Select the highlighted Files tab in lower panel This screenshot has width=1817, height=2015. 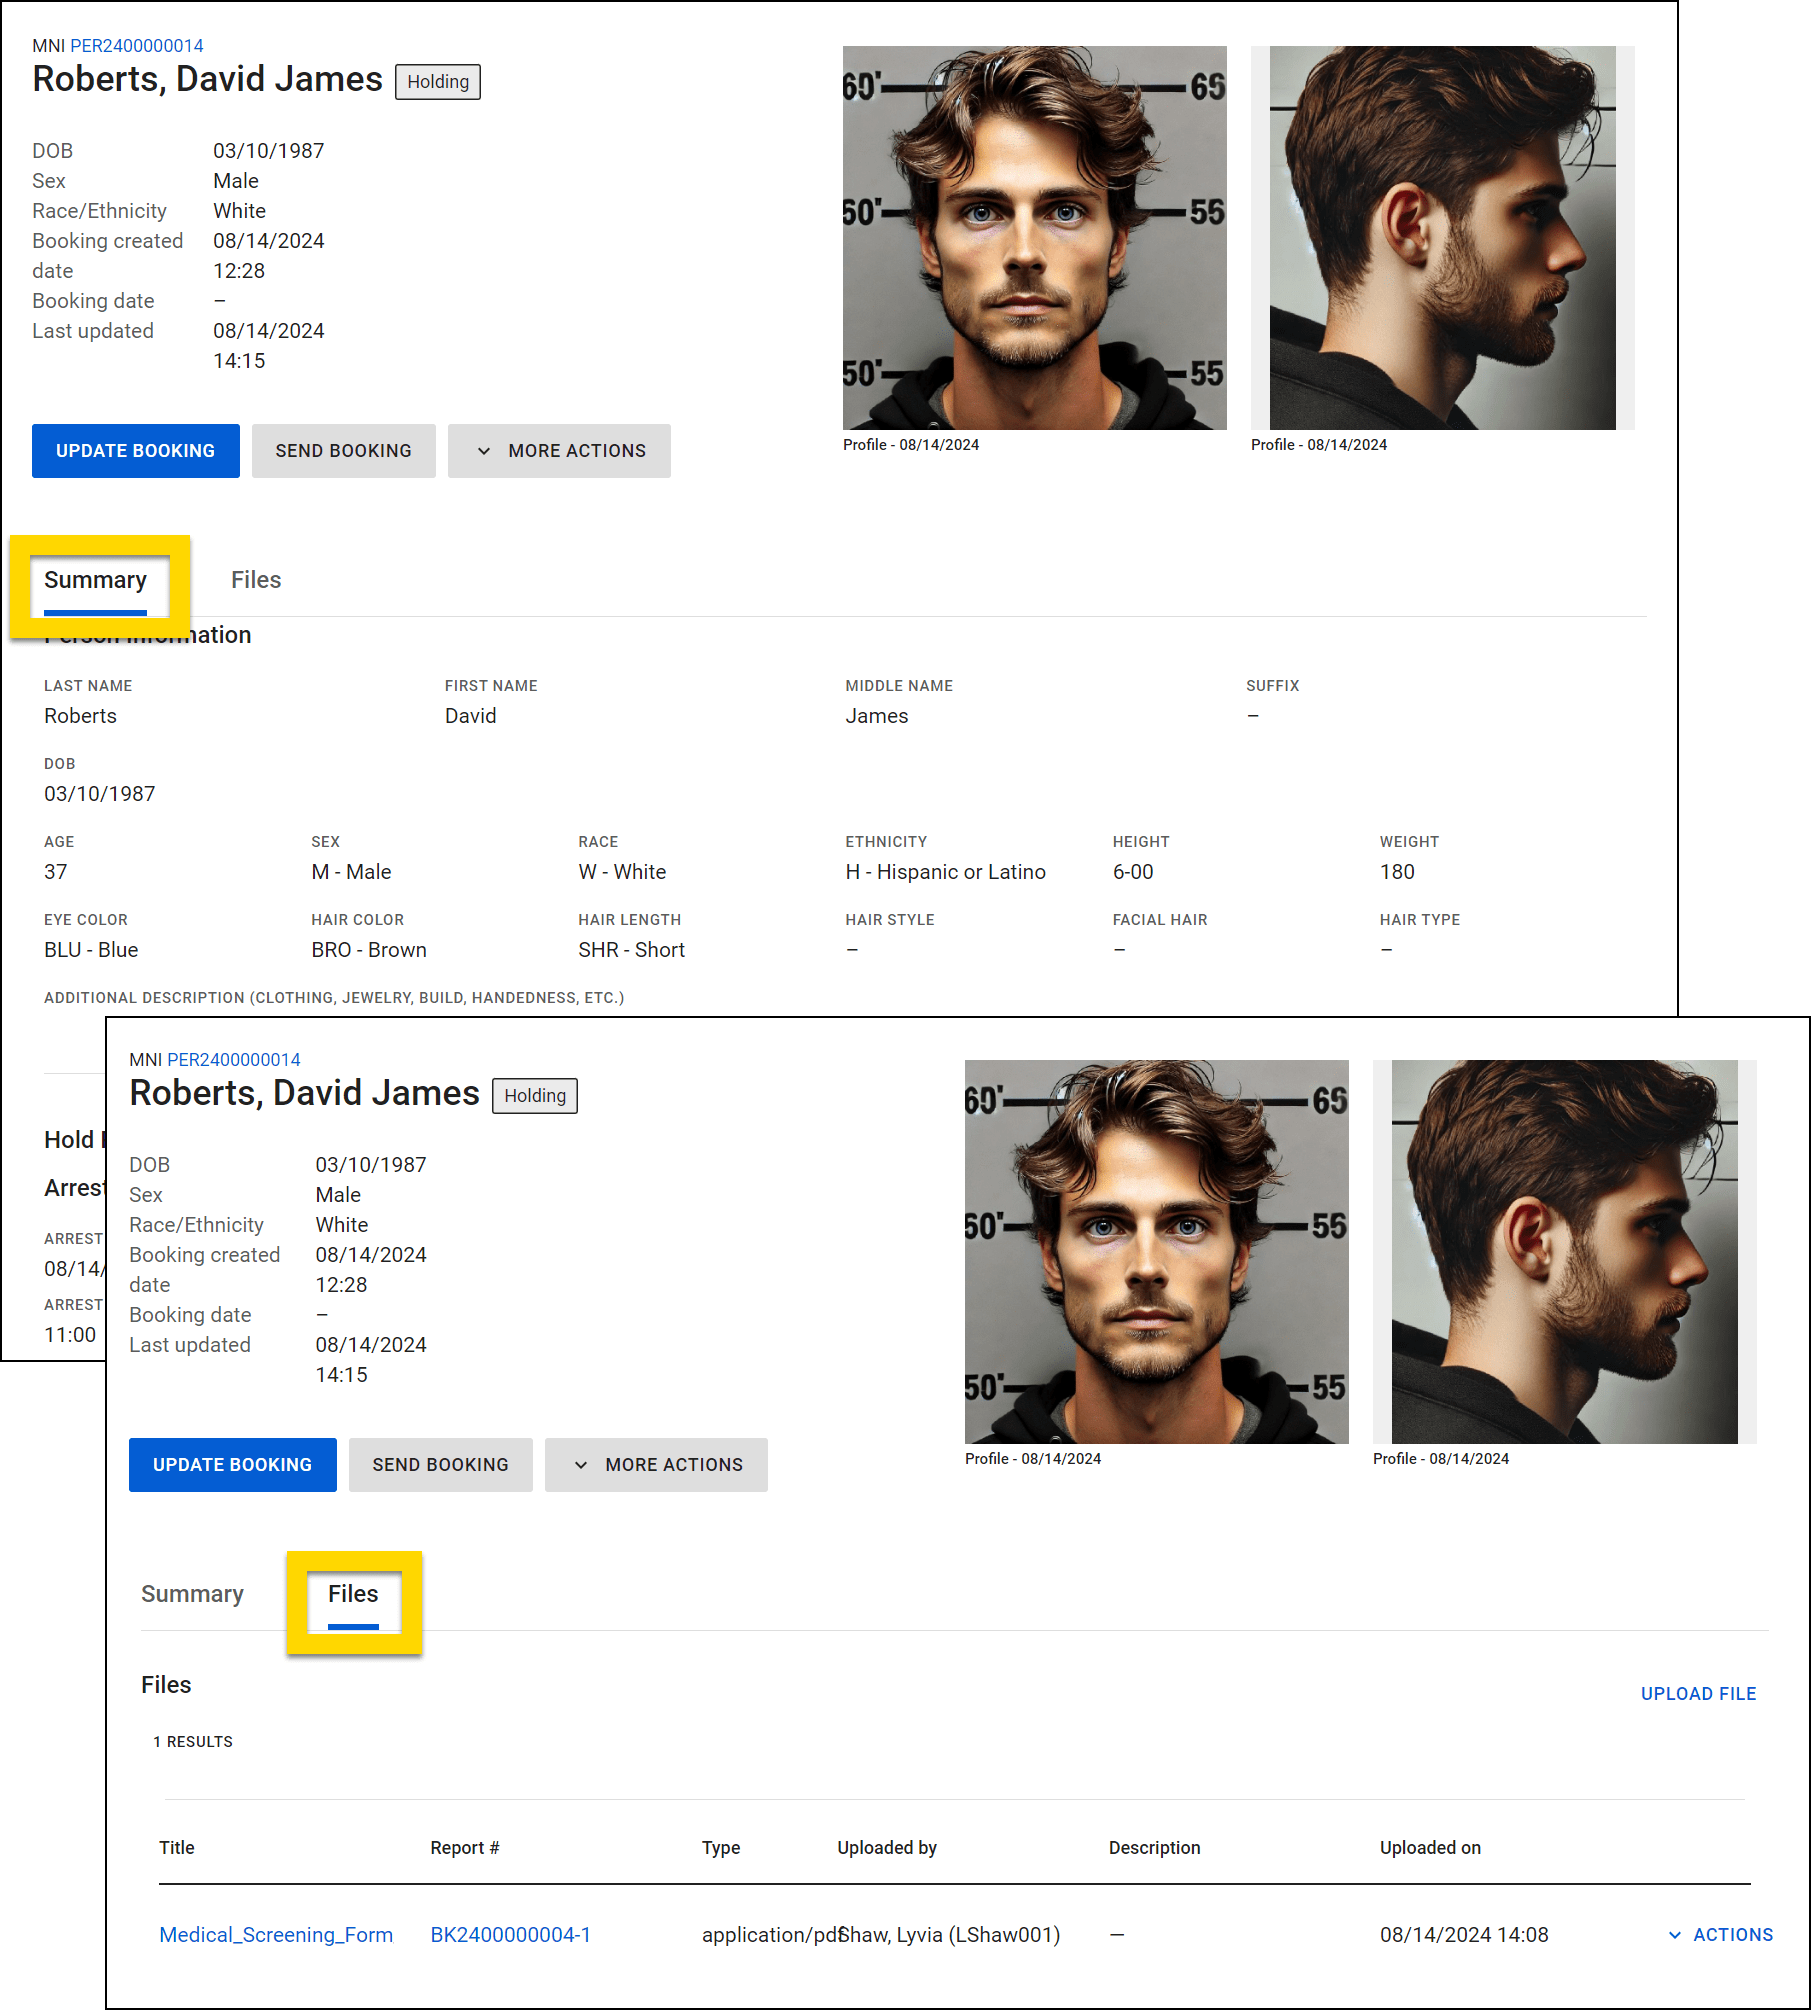point(353,1595)
